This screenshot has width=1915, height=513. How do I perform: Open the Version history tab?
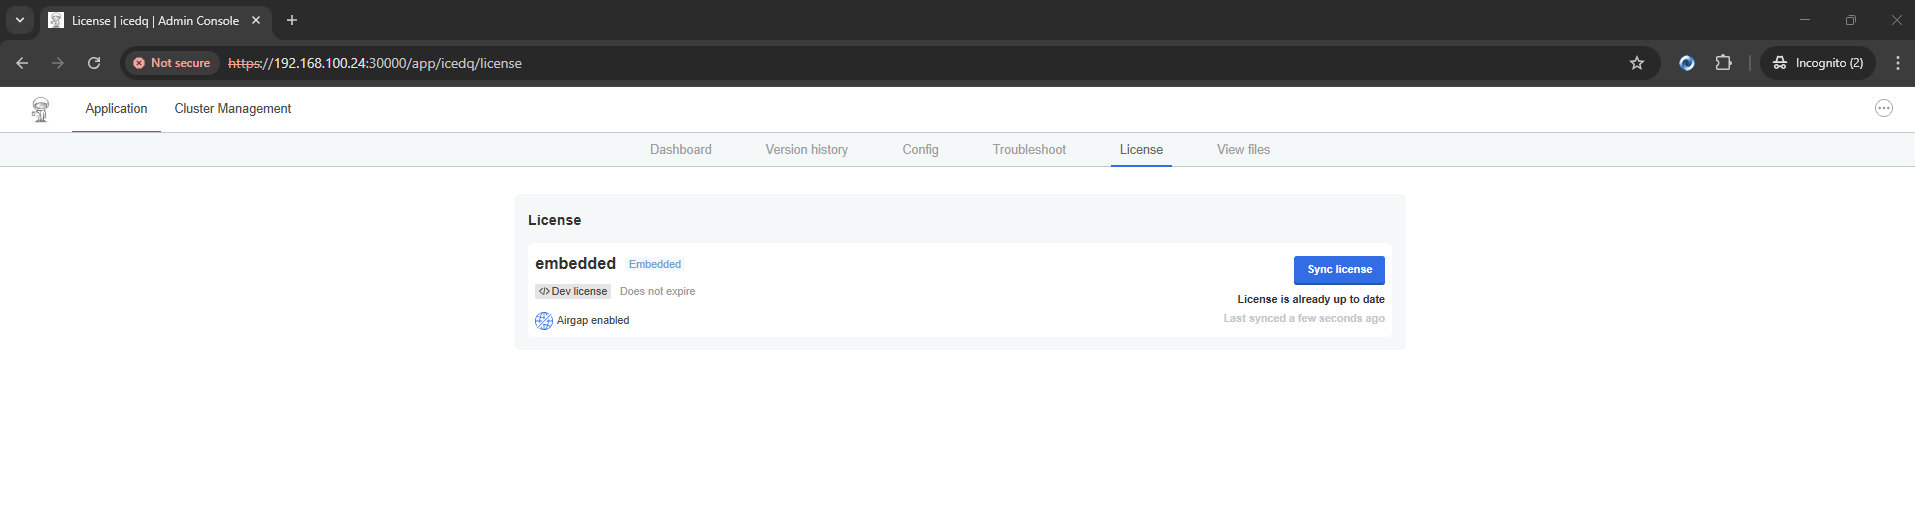click(806, 150)
